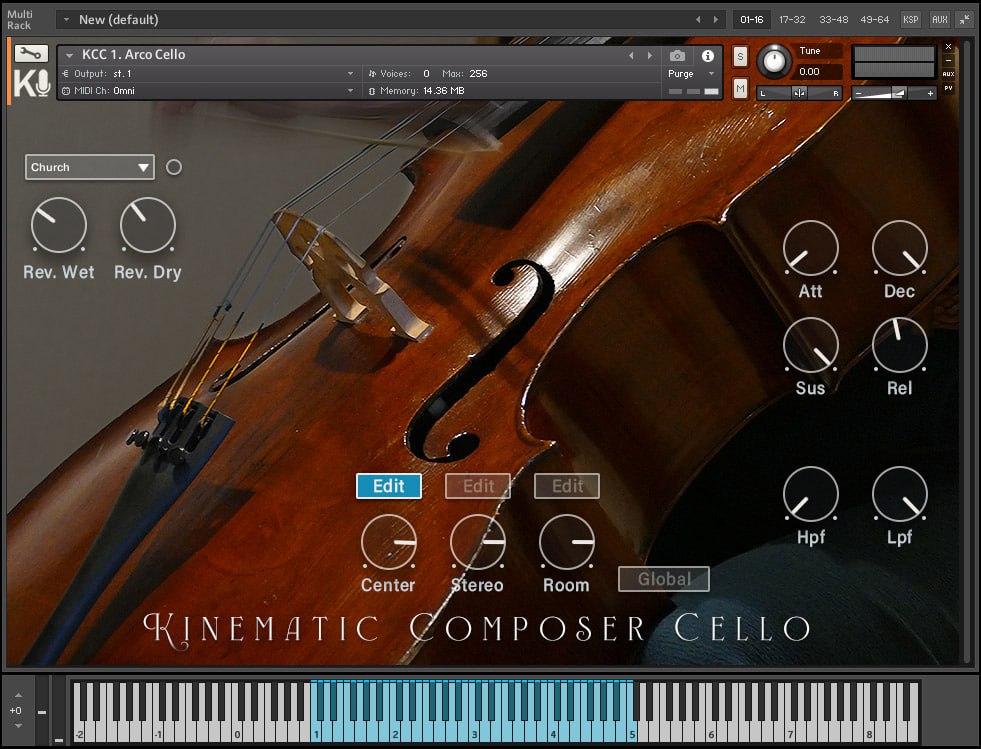Toggle the Edit button above Room
The image size is (981, 749).
(x=567, y=486)
